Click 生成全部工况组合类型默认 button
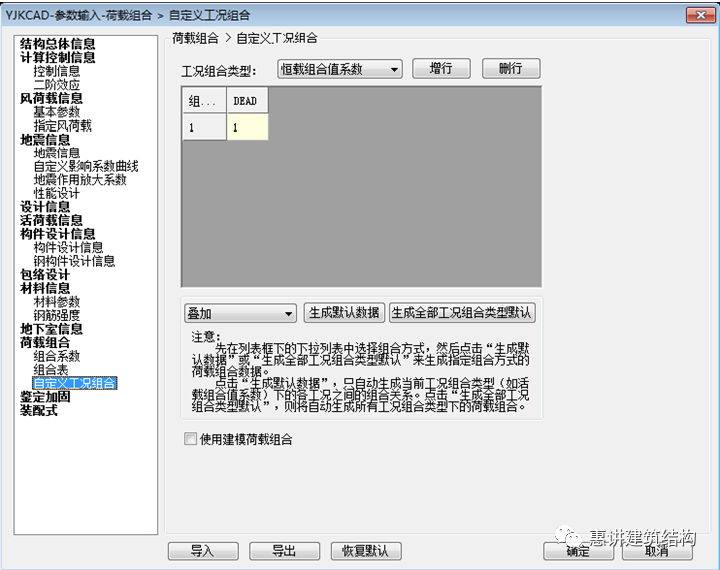This screenshot has width=720, height=570. coord(462,313)
